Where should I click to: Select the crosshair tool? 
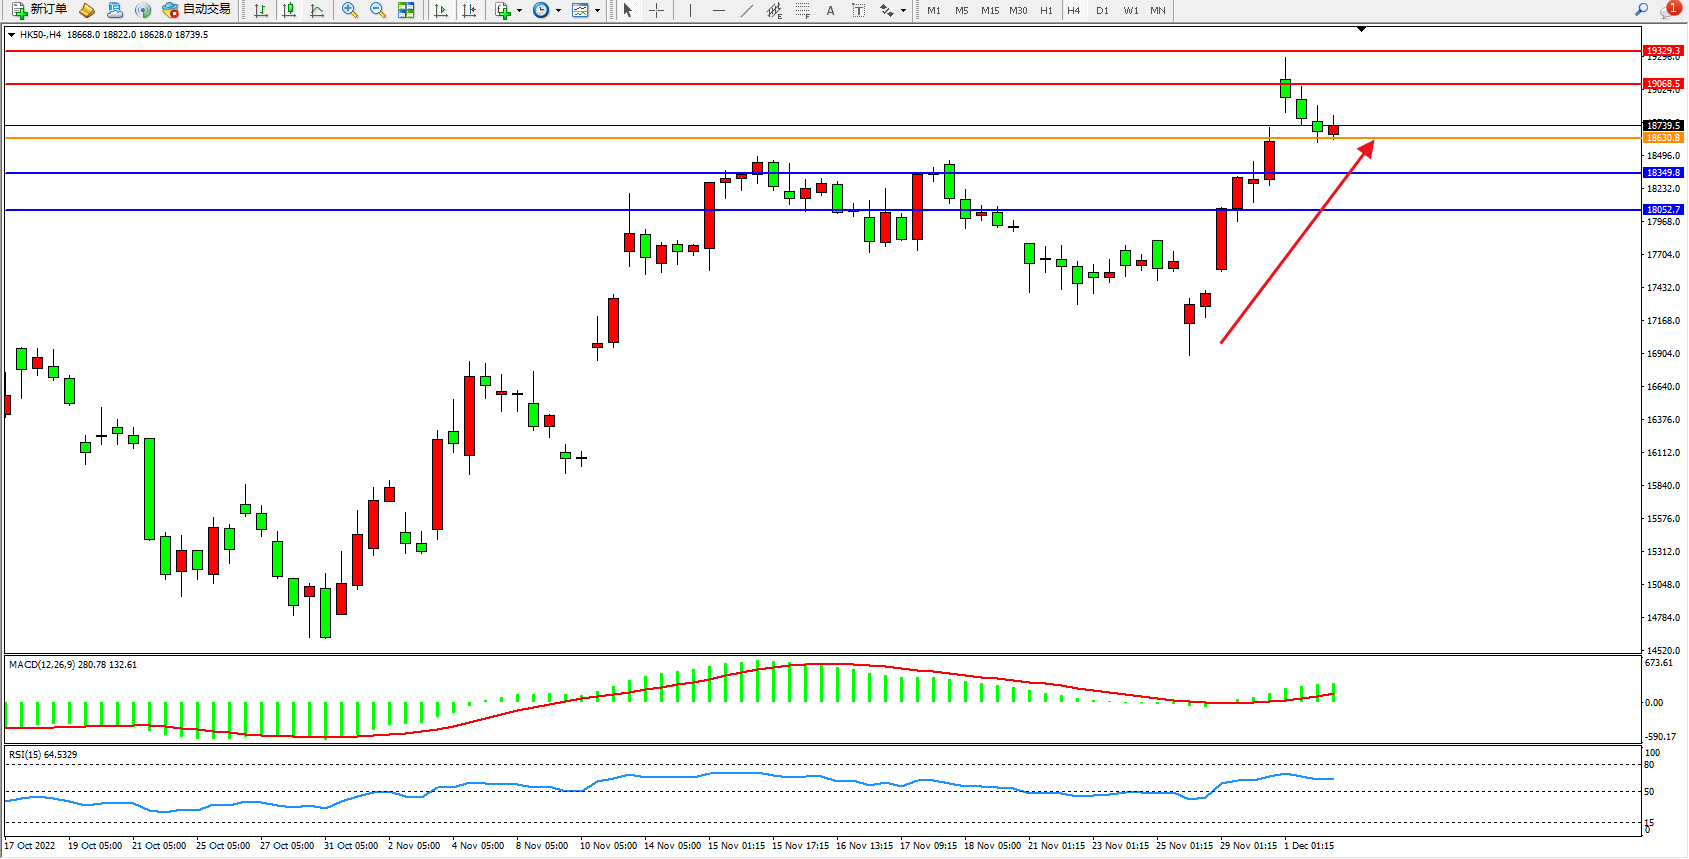pos(657,10)
